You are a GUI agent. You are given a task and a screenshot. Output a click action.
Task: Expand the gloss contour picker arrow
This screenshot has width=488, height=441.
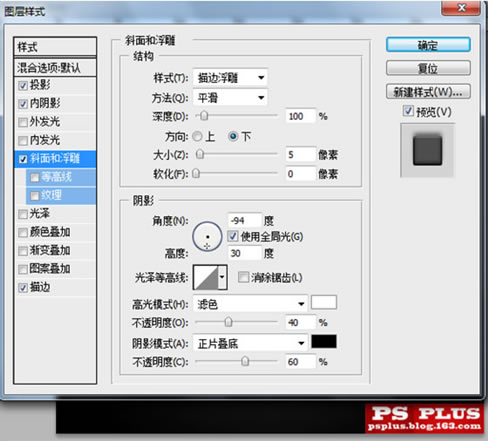point(222,277)
